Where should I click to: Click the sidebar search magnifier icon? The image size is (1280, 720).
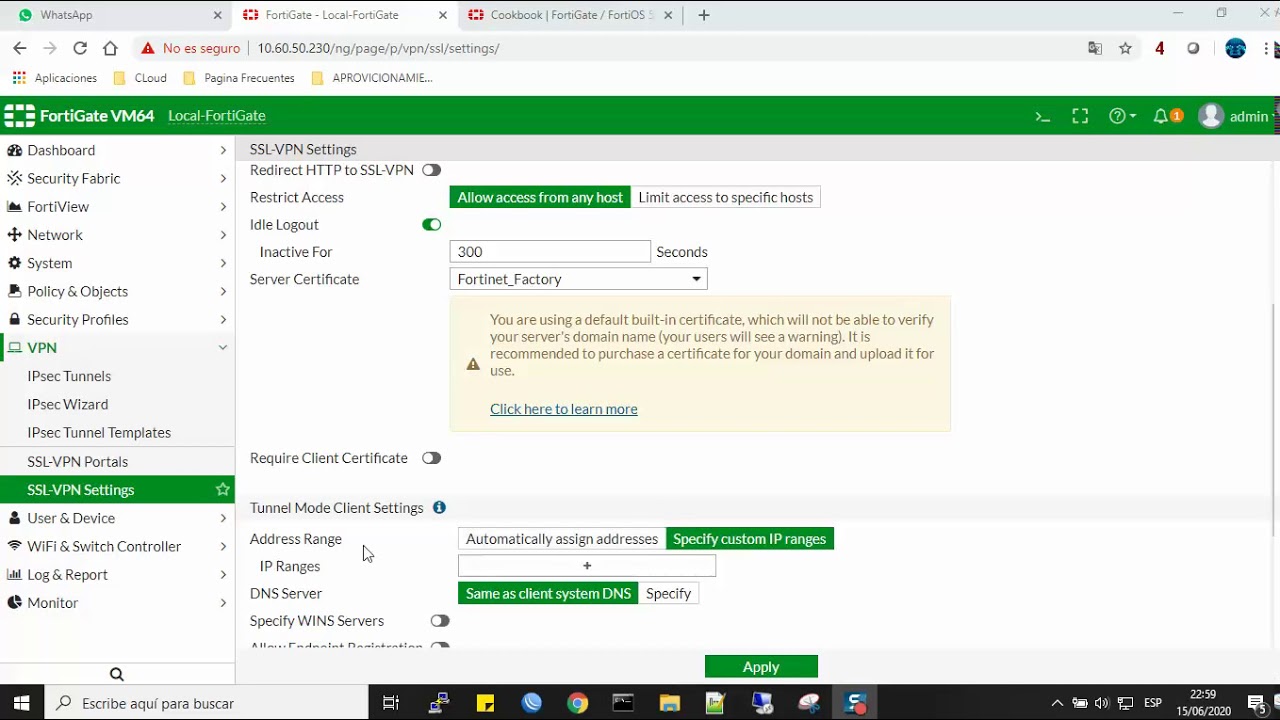pos(117,674)
